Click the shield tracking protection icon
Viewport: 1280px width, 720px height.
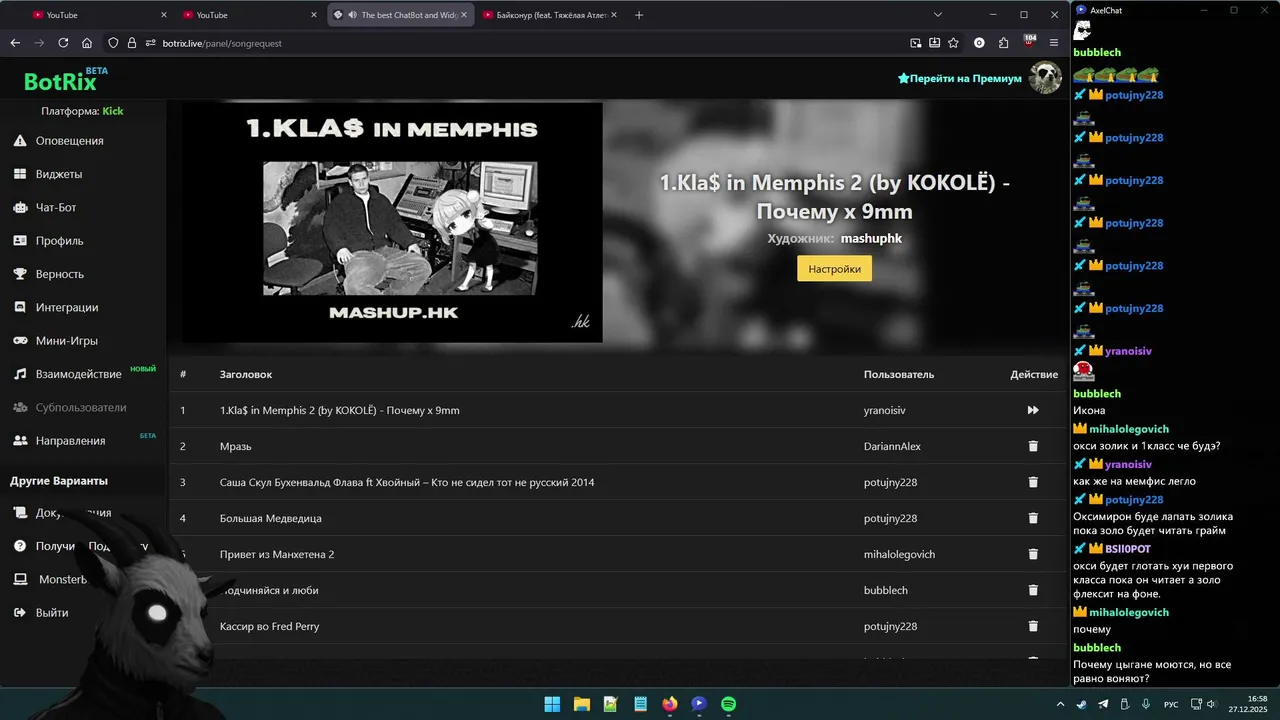tap(113, 43)
